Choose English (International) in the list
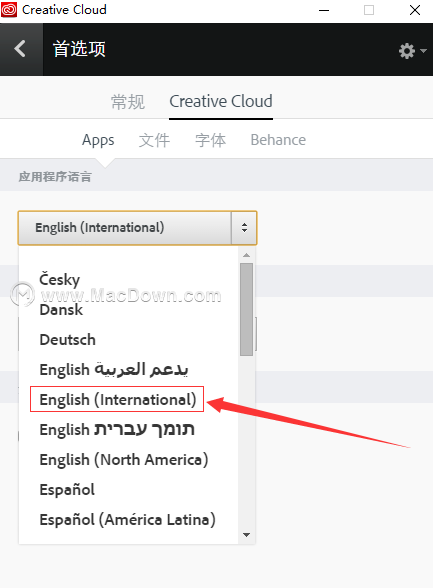The width and height of the screenshot is (433, 588). pos(118,400)
